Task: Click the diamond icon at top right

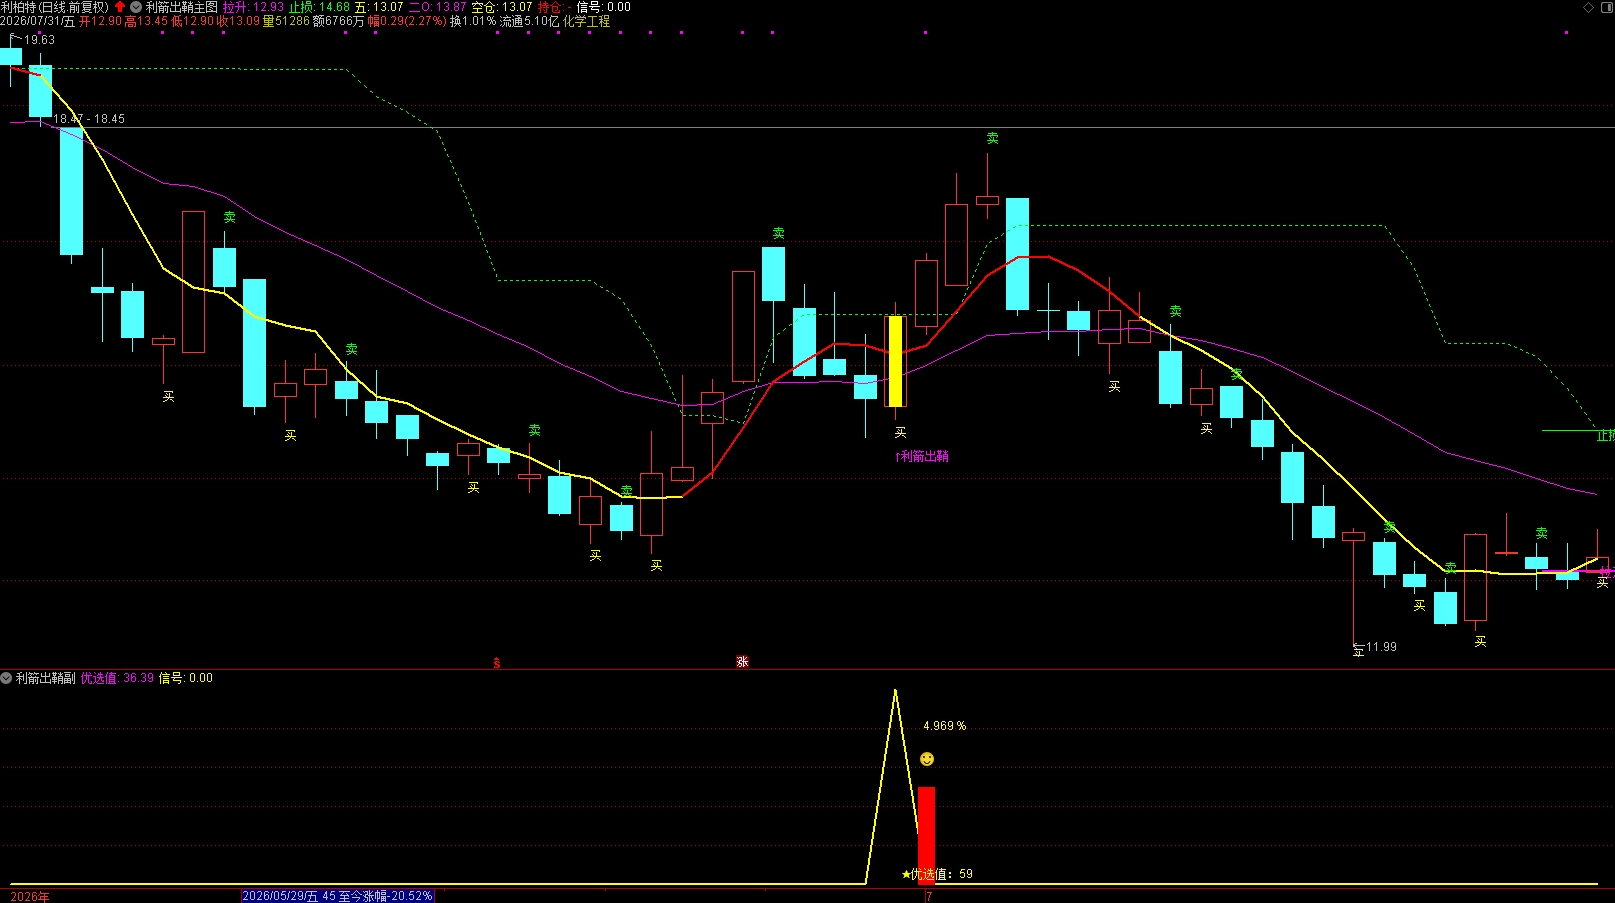Action: point(1589,7)
